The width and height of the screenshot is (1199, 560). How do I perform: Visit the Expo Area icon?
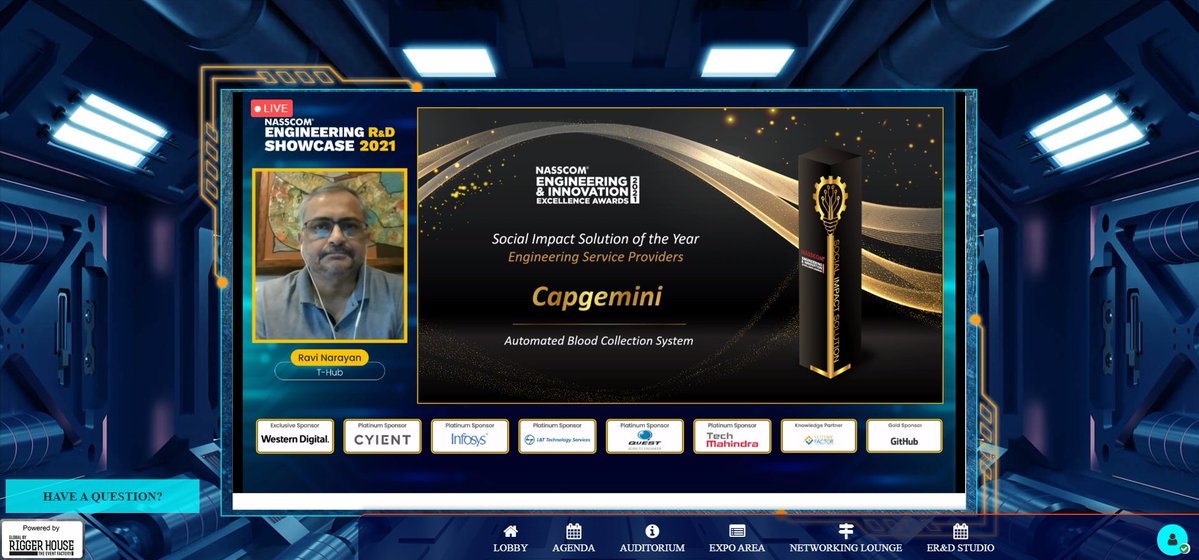[x=737, y=531]
